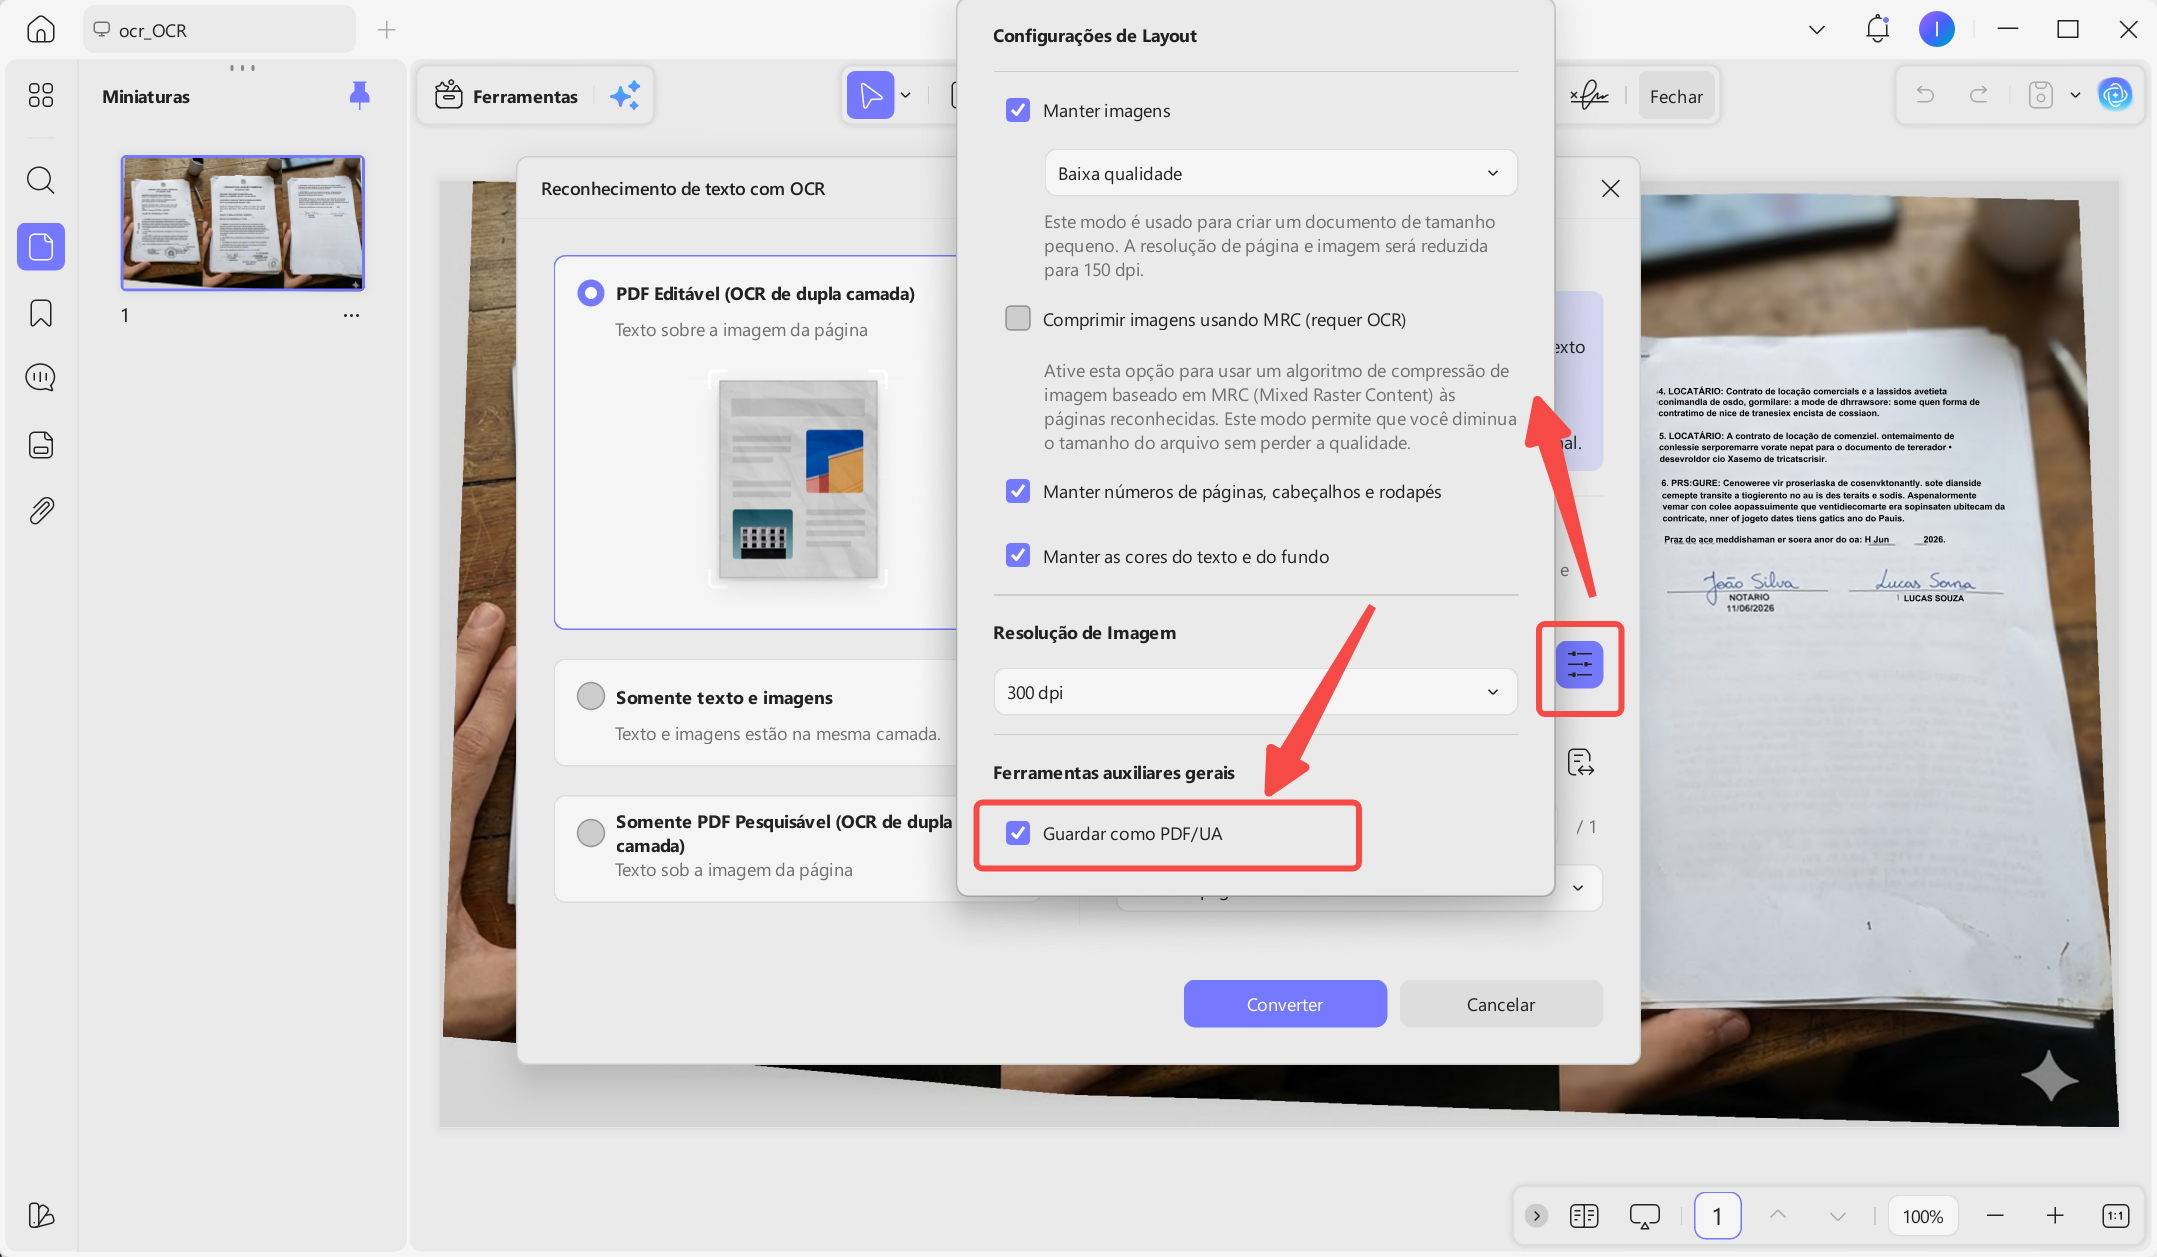Image resolution: width=2157 pixels, height=1257 pixels.
Task: Select page 1 thumbnail
Action: pos(242,223)
